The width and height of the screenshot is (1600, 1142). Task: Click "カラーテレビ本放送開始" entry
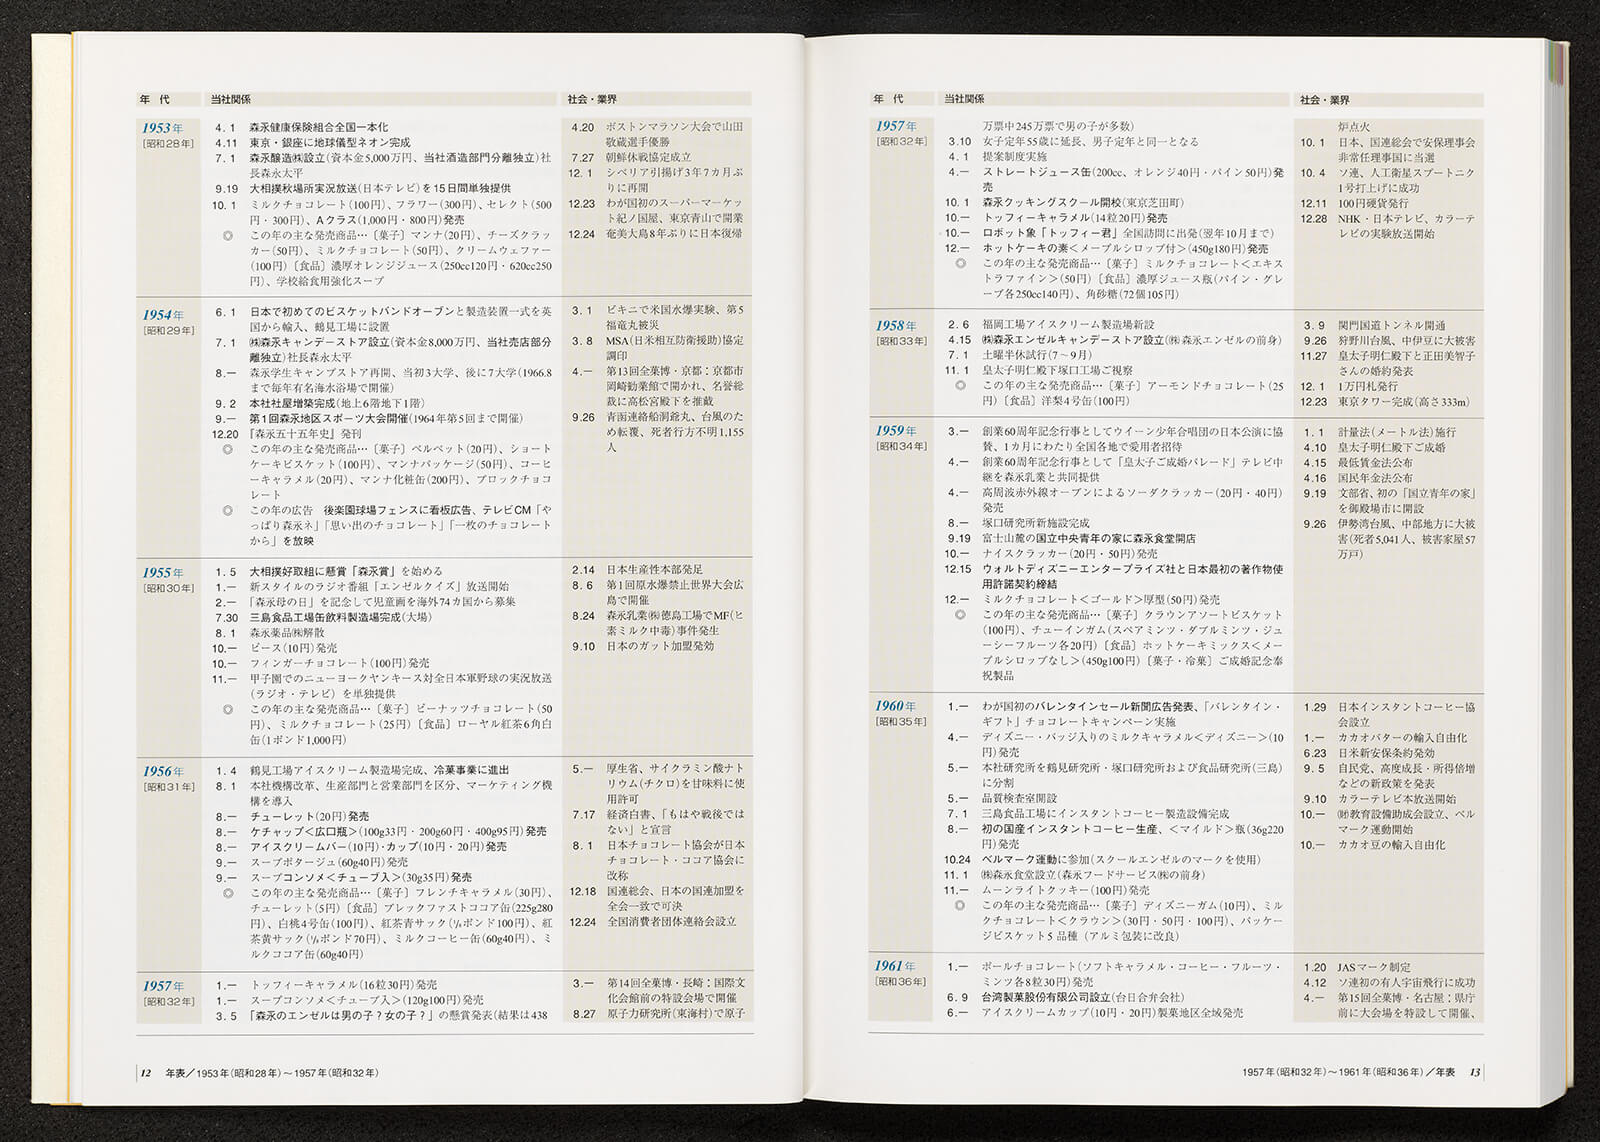[x=1397, y=799]
